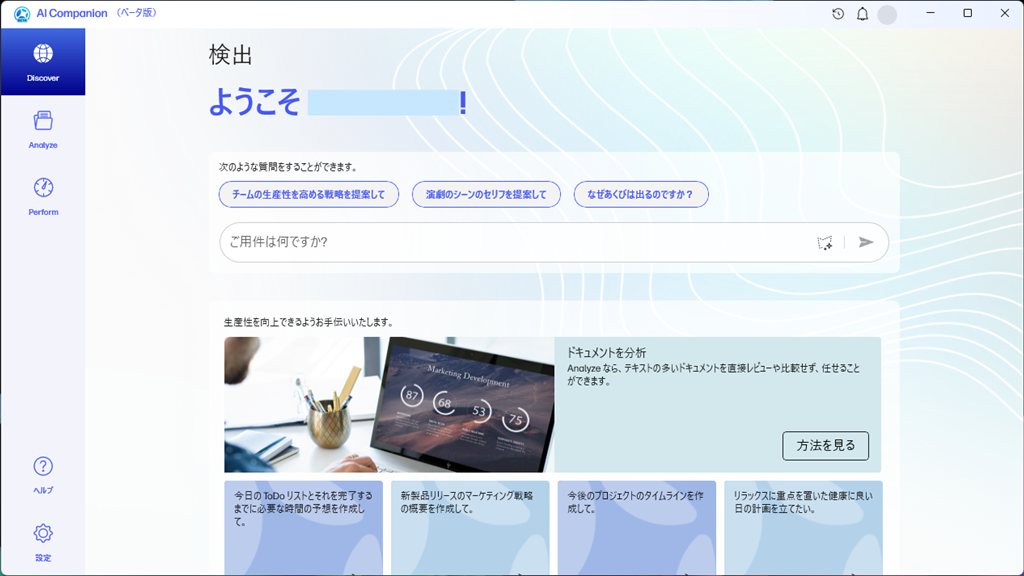Open the 新製品リリースのマーケティング戦略 prompt card

[x=470, y=528]
